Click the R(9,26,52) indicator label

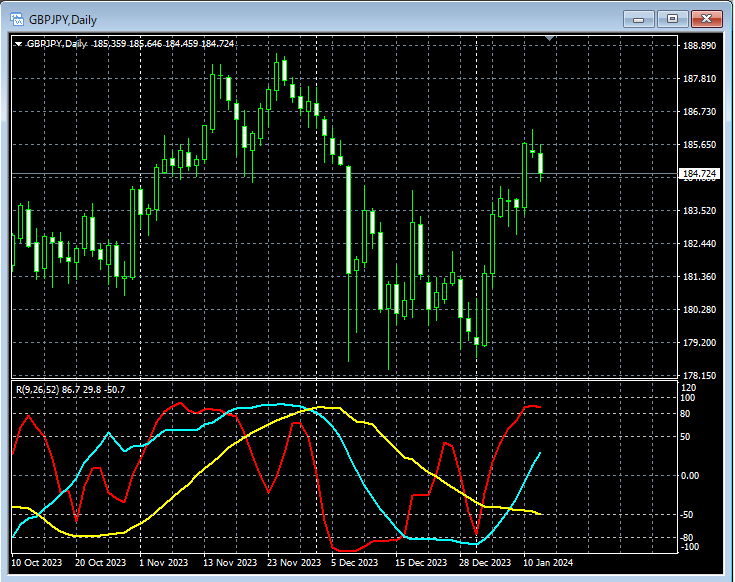coord(70,389)
